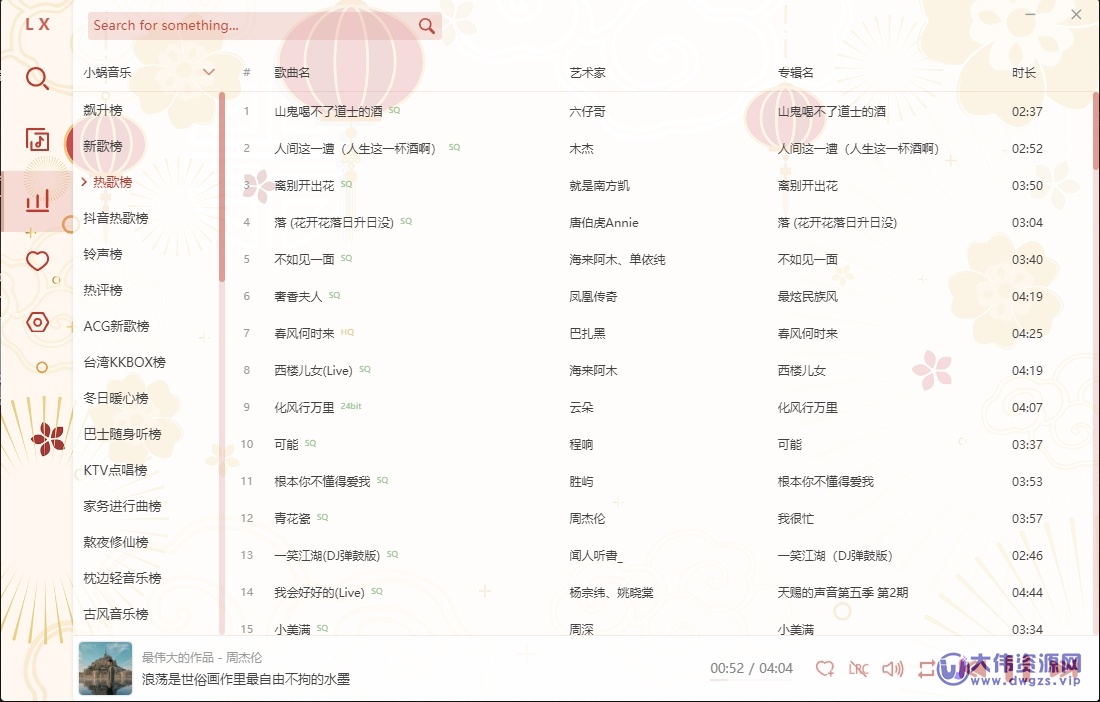Image resolution: width=1100 pixels, height=702 pixels.
Task: Switch to the 抖音热歌榜 chart
Action: (117, 217)
